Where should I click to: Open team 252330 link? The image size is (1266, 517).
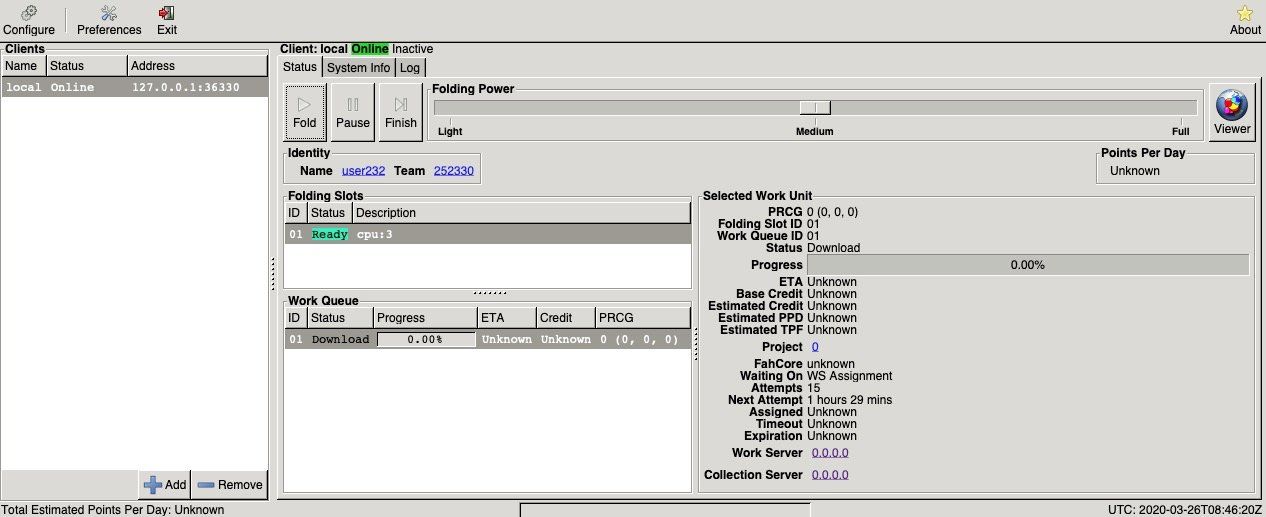tap(453, 171)
